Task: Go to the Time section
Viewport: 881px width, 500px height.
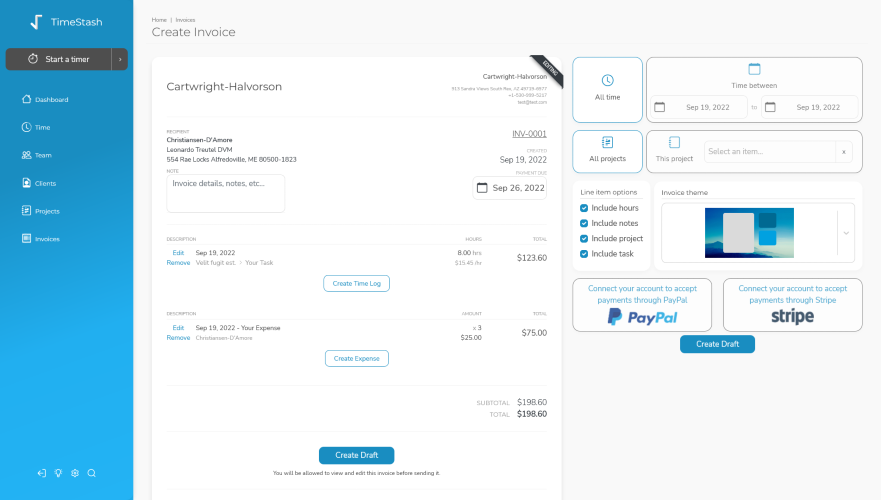Action: 36,128
